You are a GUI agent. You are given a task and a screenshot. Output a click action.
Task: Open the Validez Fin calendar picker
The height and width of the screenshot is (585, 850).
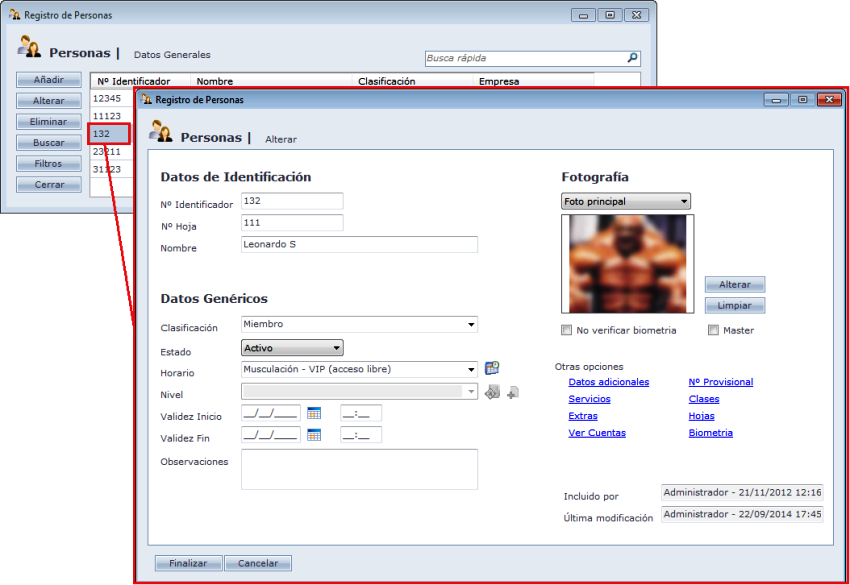[x=314, y=435]
